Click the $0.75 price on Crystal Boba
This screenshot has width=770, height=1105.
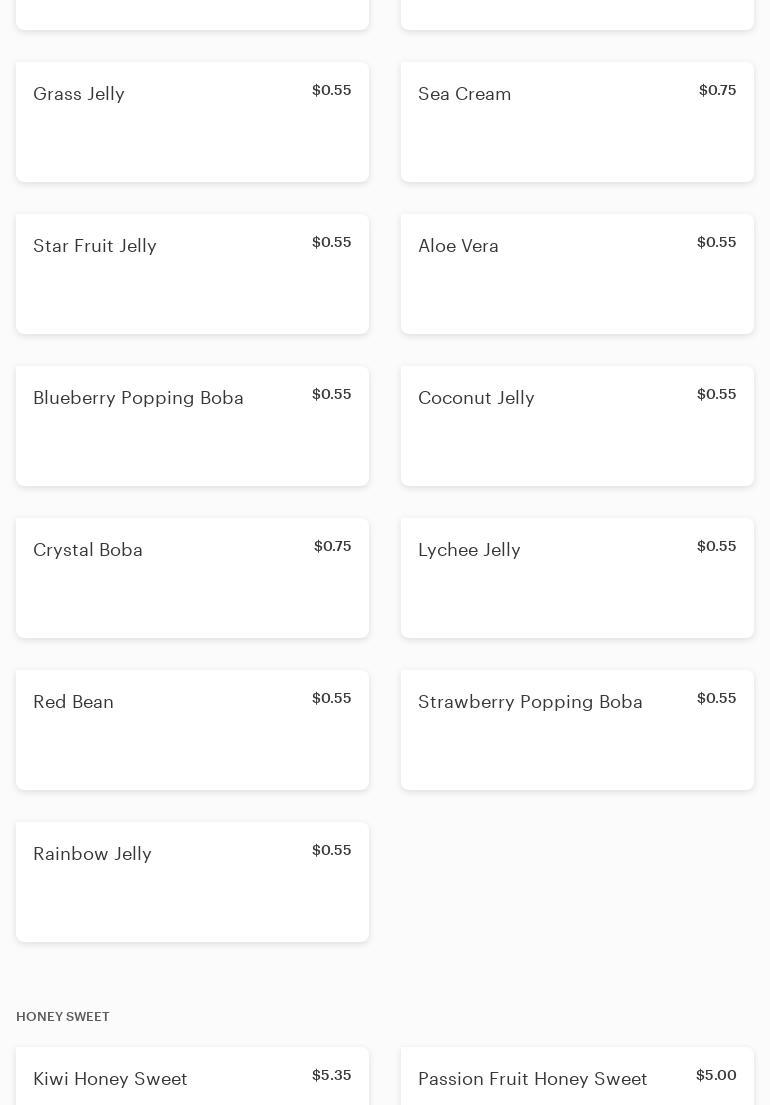tap(332, 547)
